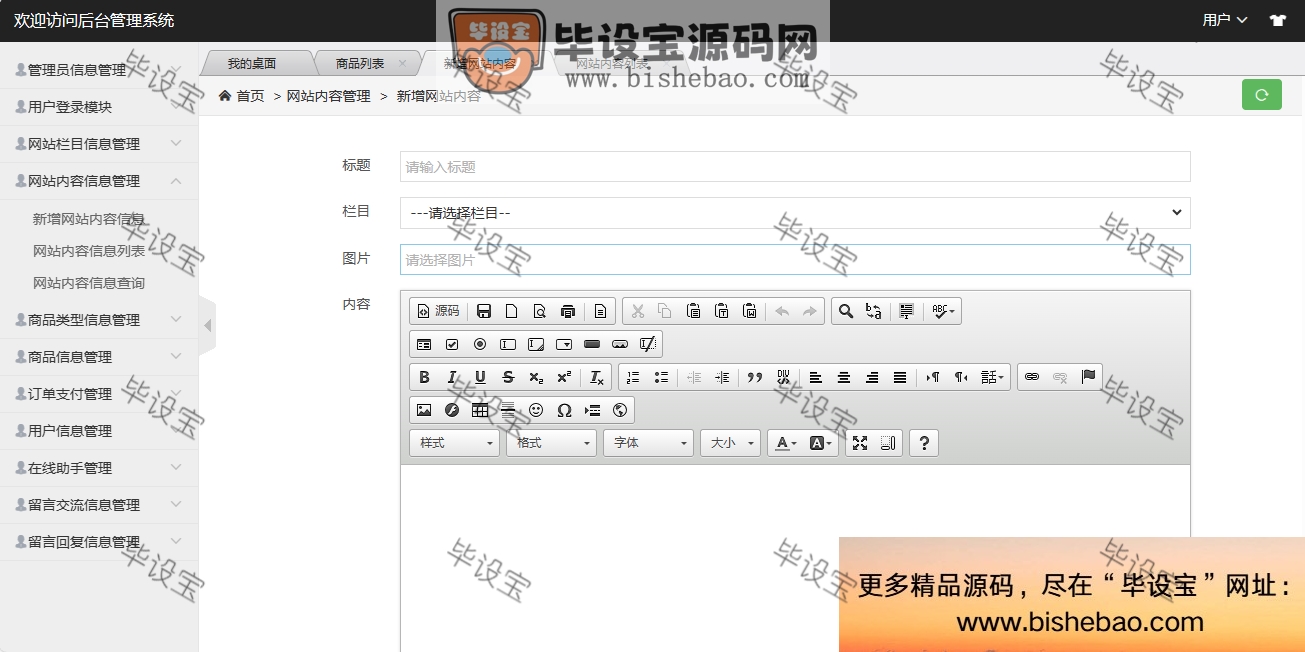Screen dimensions: 1305x652
Task: Click the Paste as plain text icon
Action: point(721,311)
